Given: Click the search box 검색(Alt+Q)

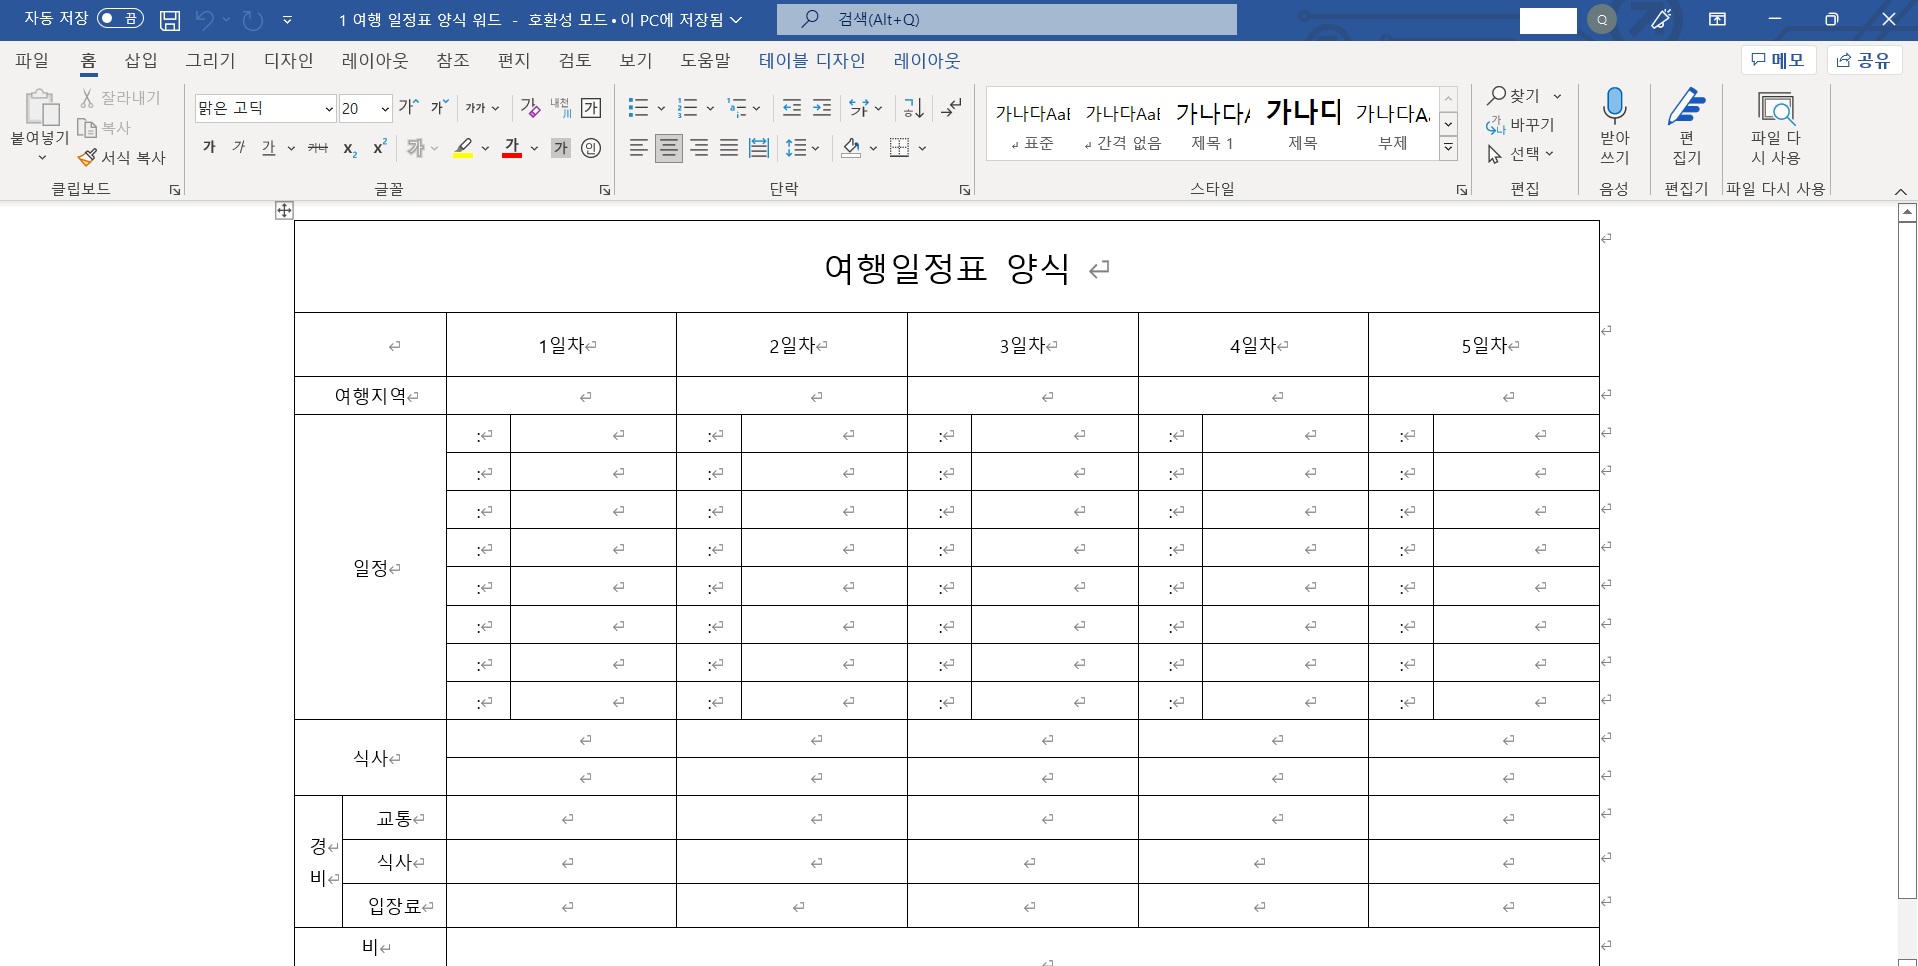Looking at the screenshot, I should 1007,19.
